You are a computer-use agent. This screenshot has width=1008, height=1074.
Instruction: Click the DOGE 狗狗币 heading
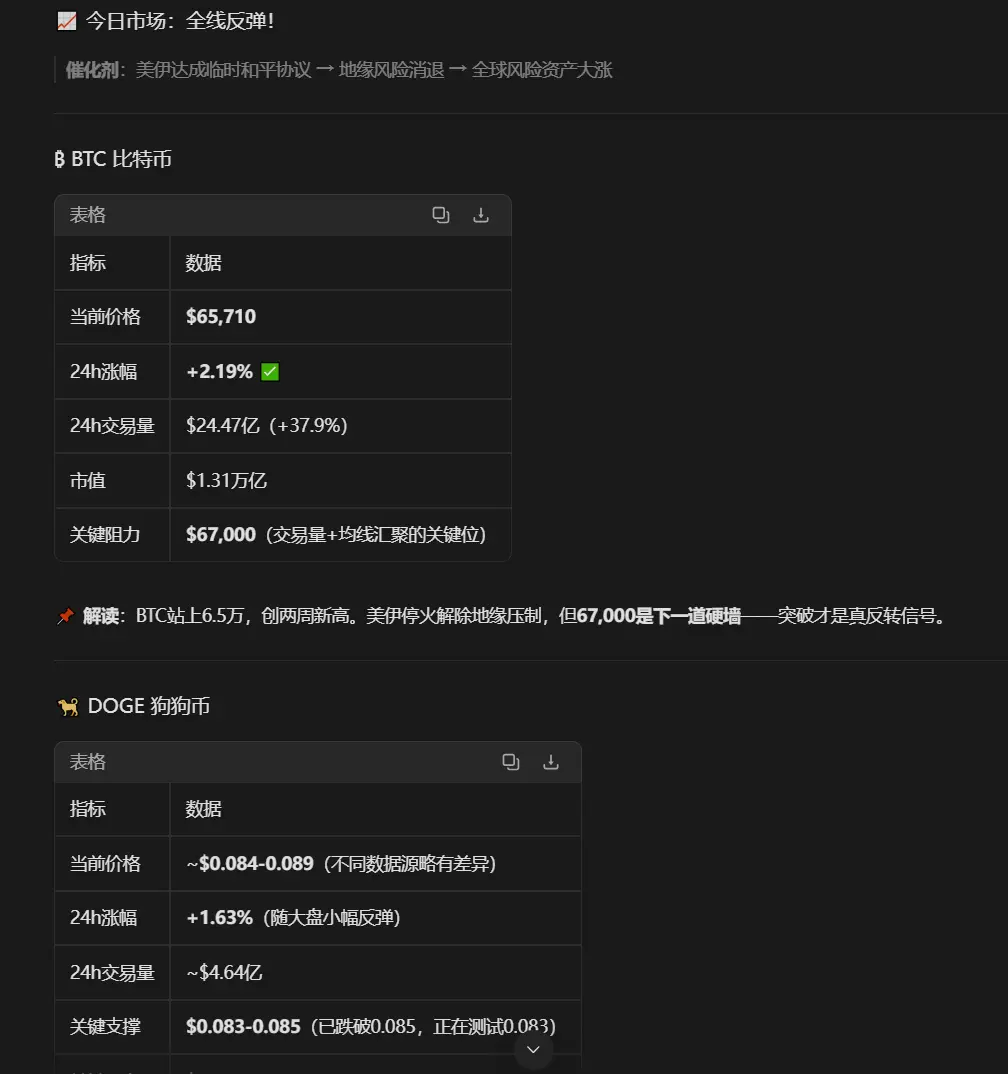[x=149, y=706]
